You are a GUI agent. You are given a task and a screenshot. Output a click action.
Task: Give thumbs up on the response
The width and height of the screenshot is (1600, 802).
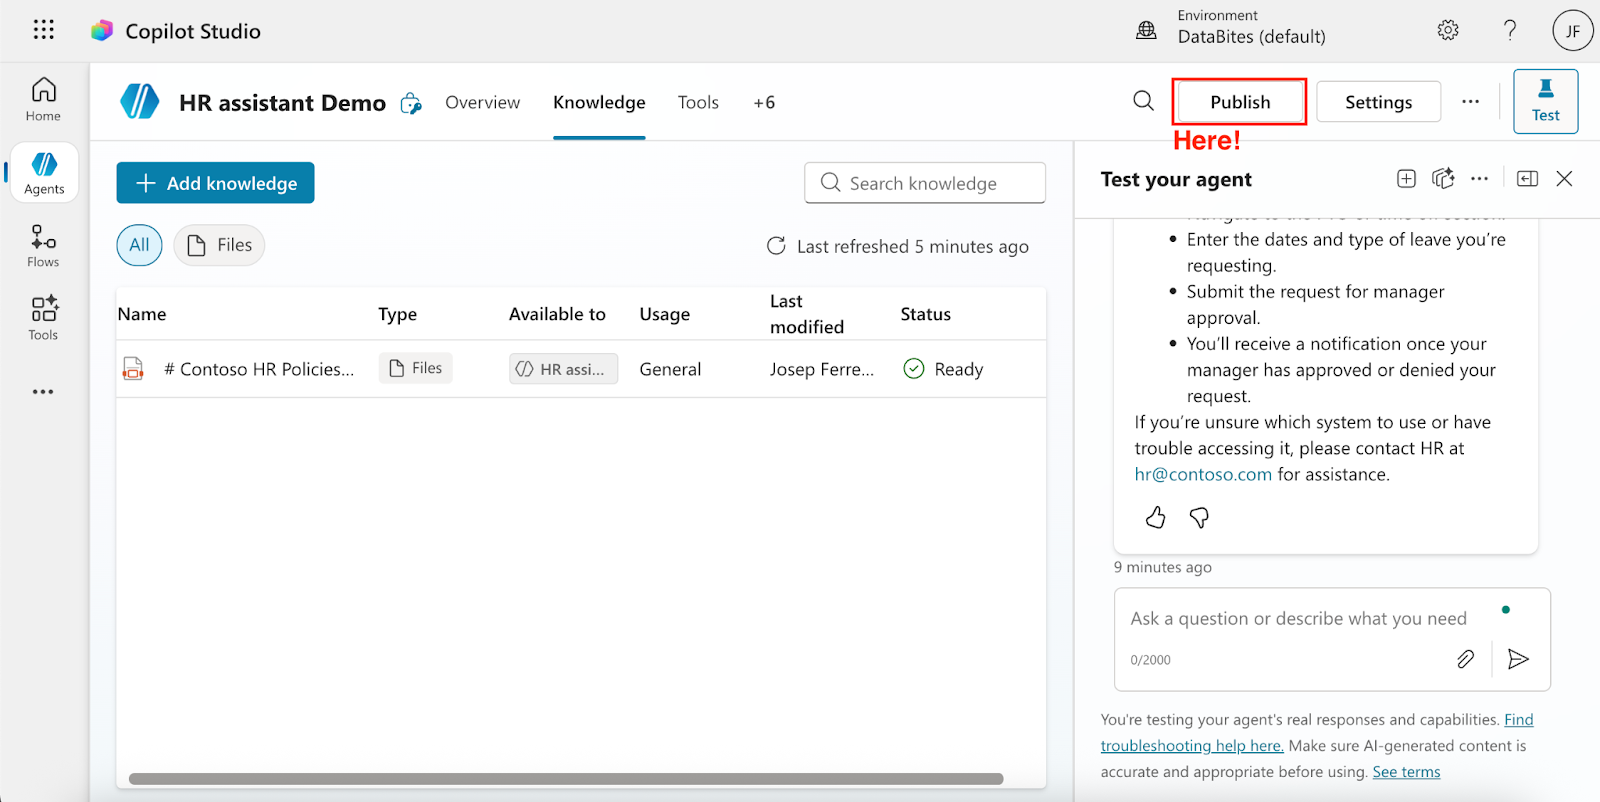[1155, 517]
